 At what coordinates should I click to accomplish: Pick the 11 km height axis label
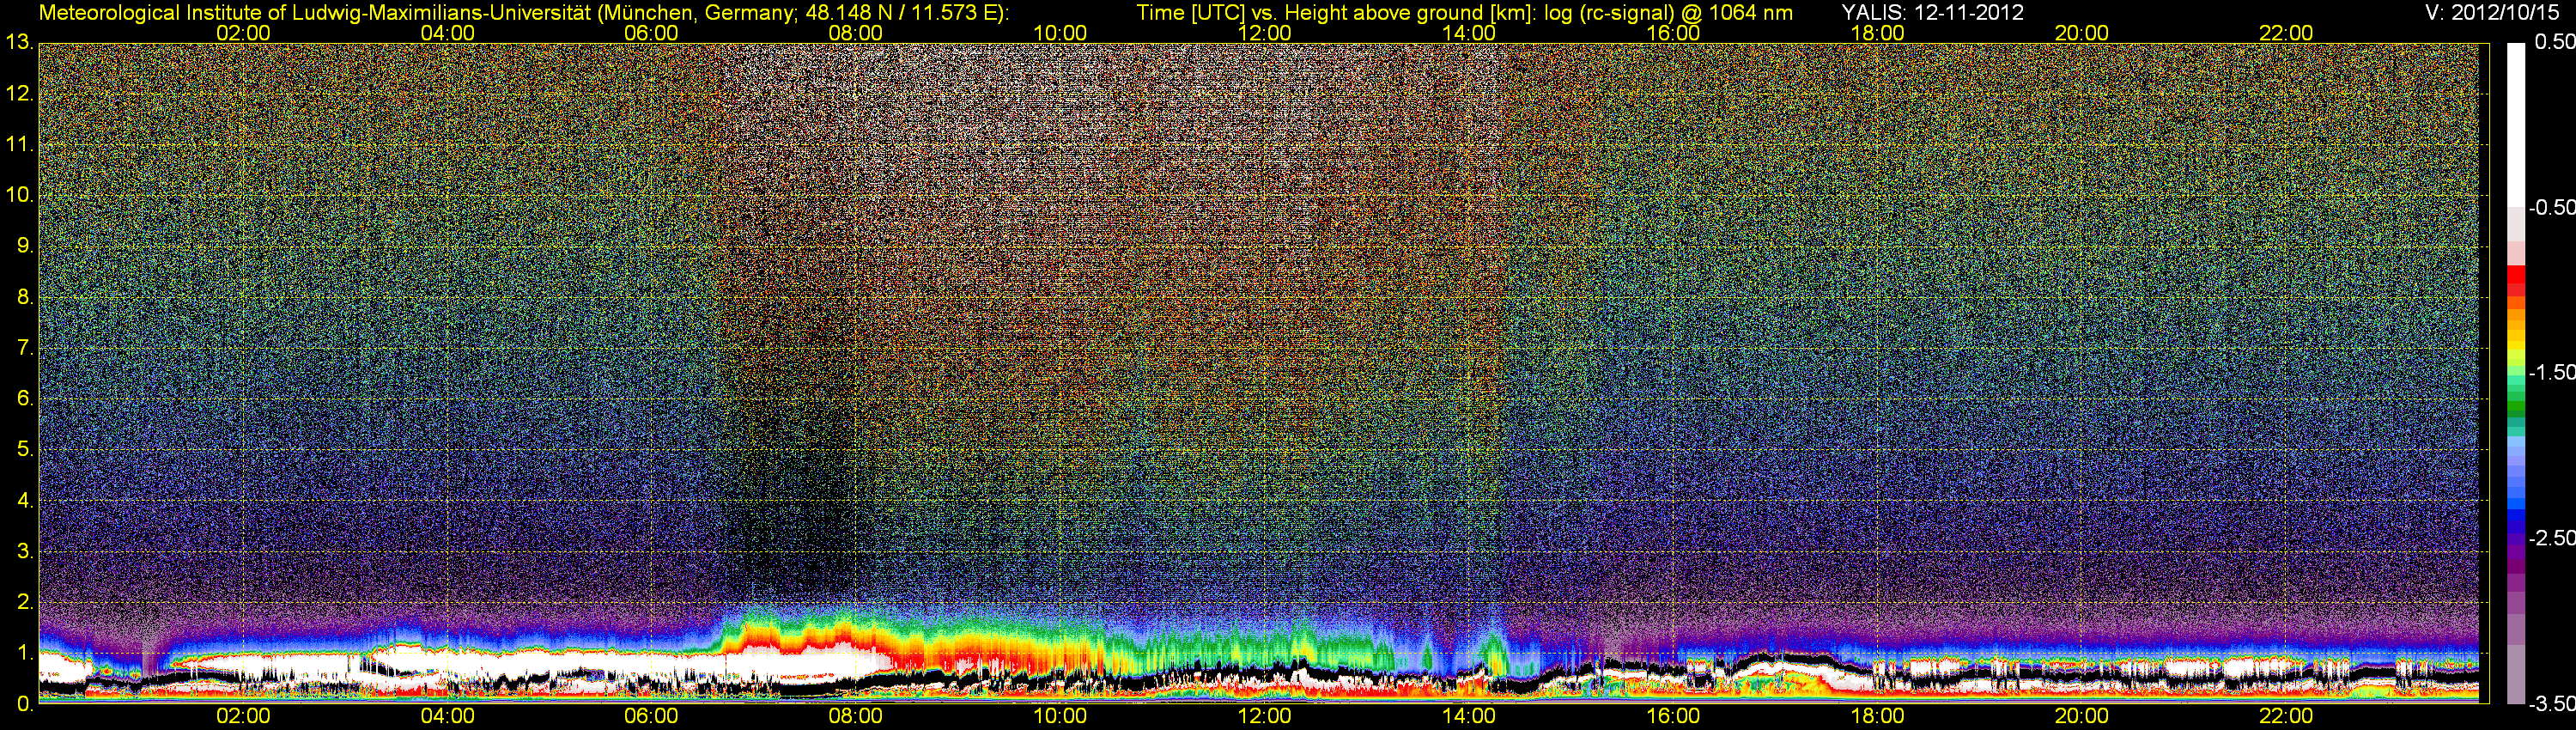click(19, 144)
